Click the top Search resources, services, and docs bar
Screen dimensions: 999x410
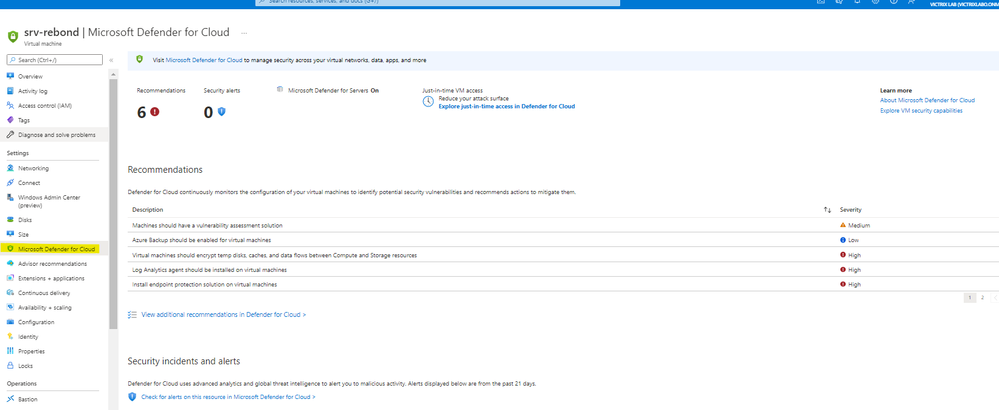click(438, 3)
